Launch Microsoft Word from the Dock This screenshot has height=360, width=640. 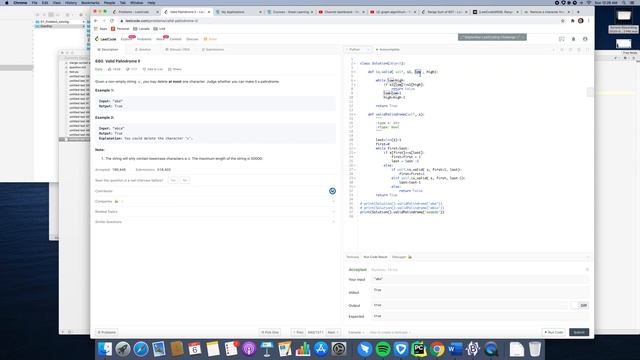coord(455,349)
